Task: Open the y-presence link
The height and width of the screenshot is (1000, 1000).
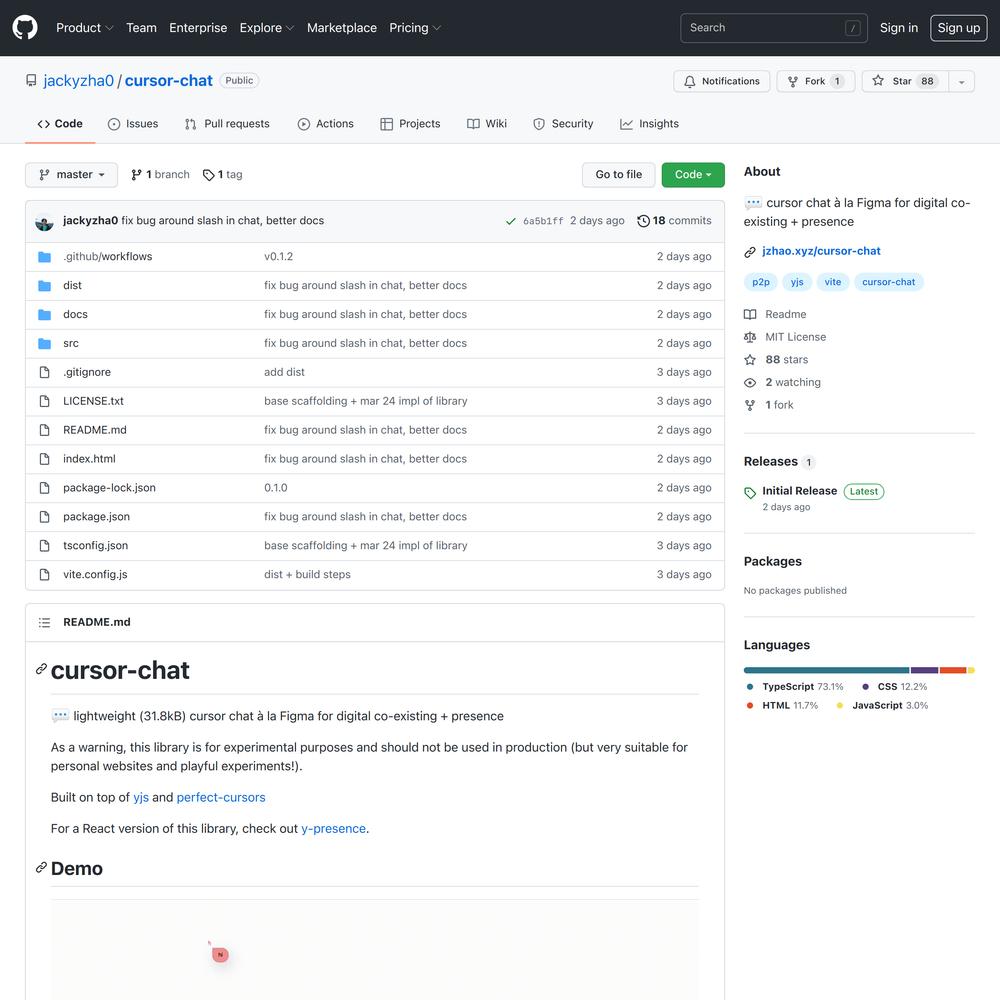Action: 333,828
